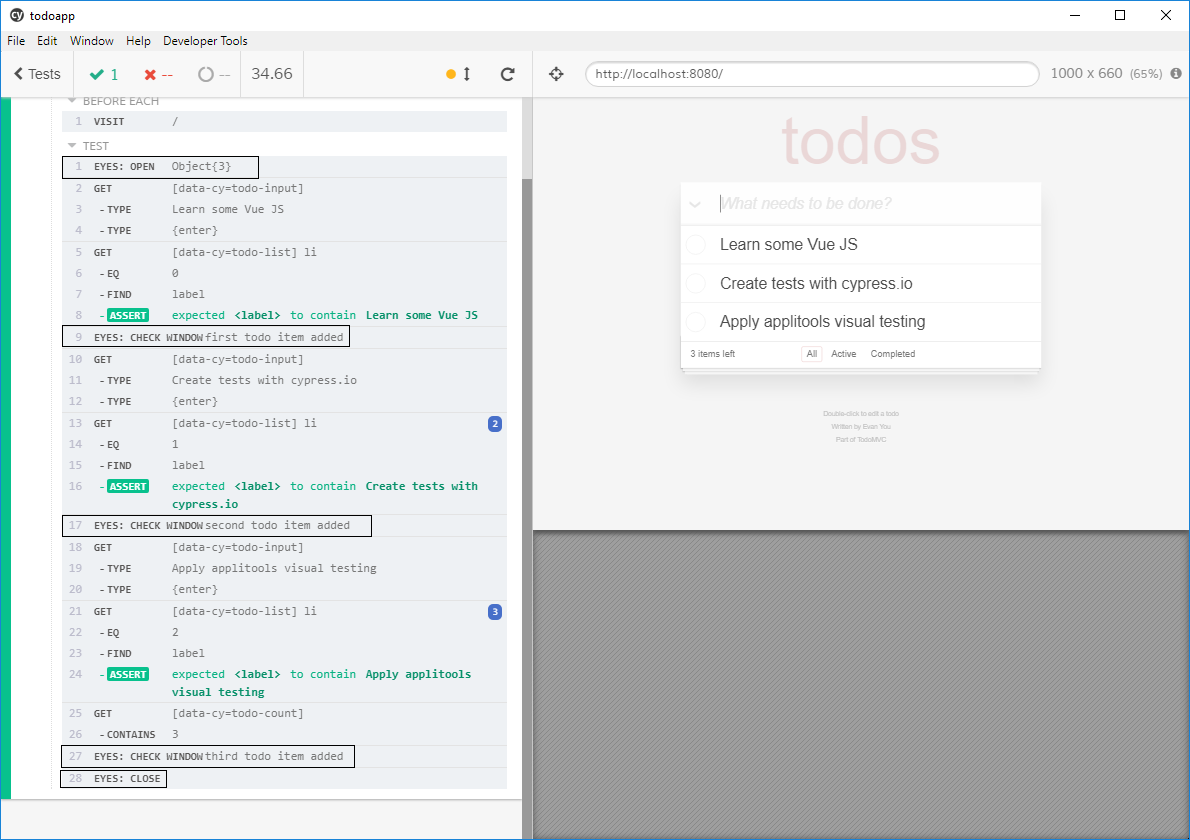This screenshot has width=1190, height=840.
Task: Go back to the Tests list
Action: (37, 74)
